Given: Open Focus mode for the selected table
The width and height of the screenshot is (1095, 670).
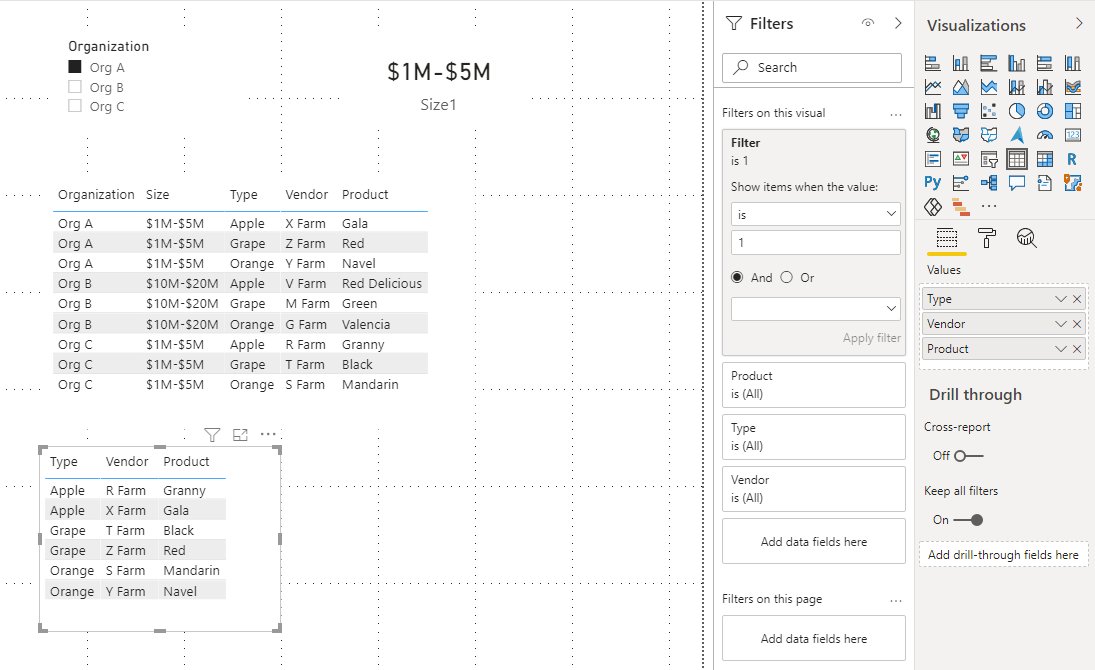Looking at the screenshot, I should pyautogui.click(x=240, y=435).
